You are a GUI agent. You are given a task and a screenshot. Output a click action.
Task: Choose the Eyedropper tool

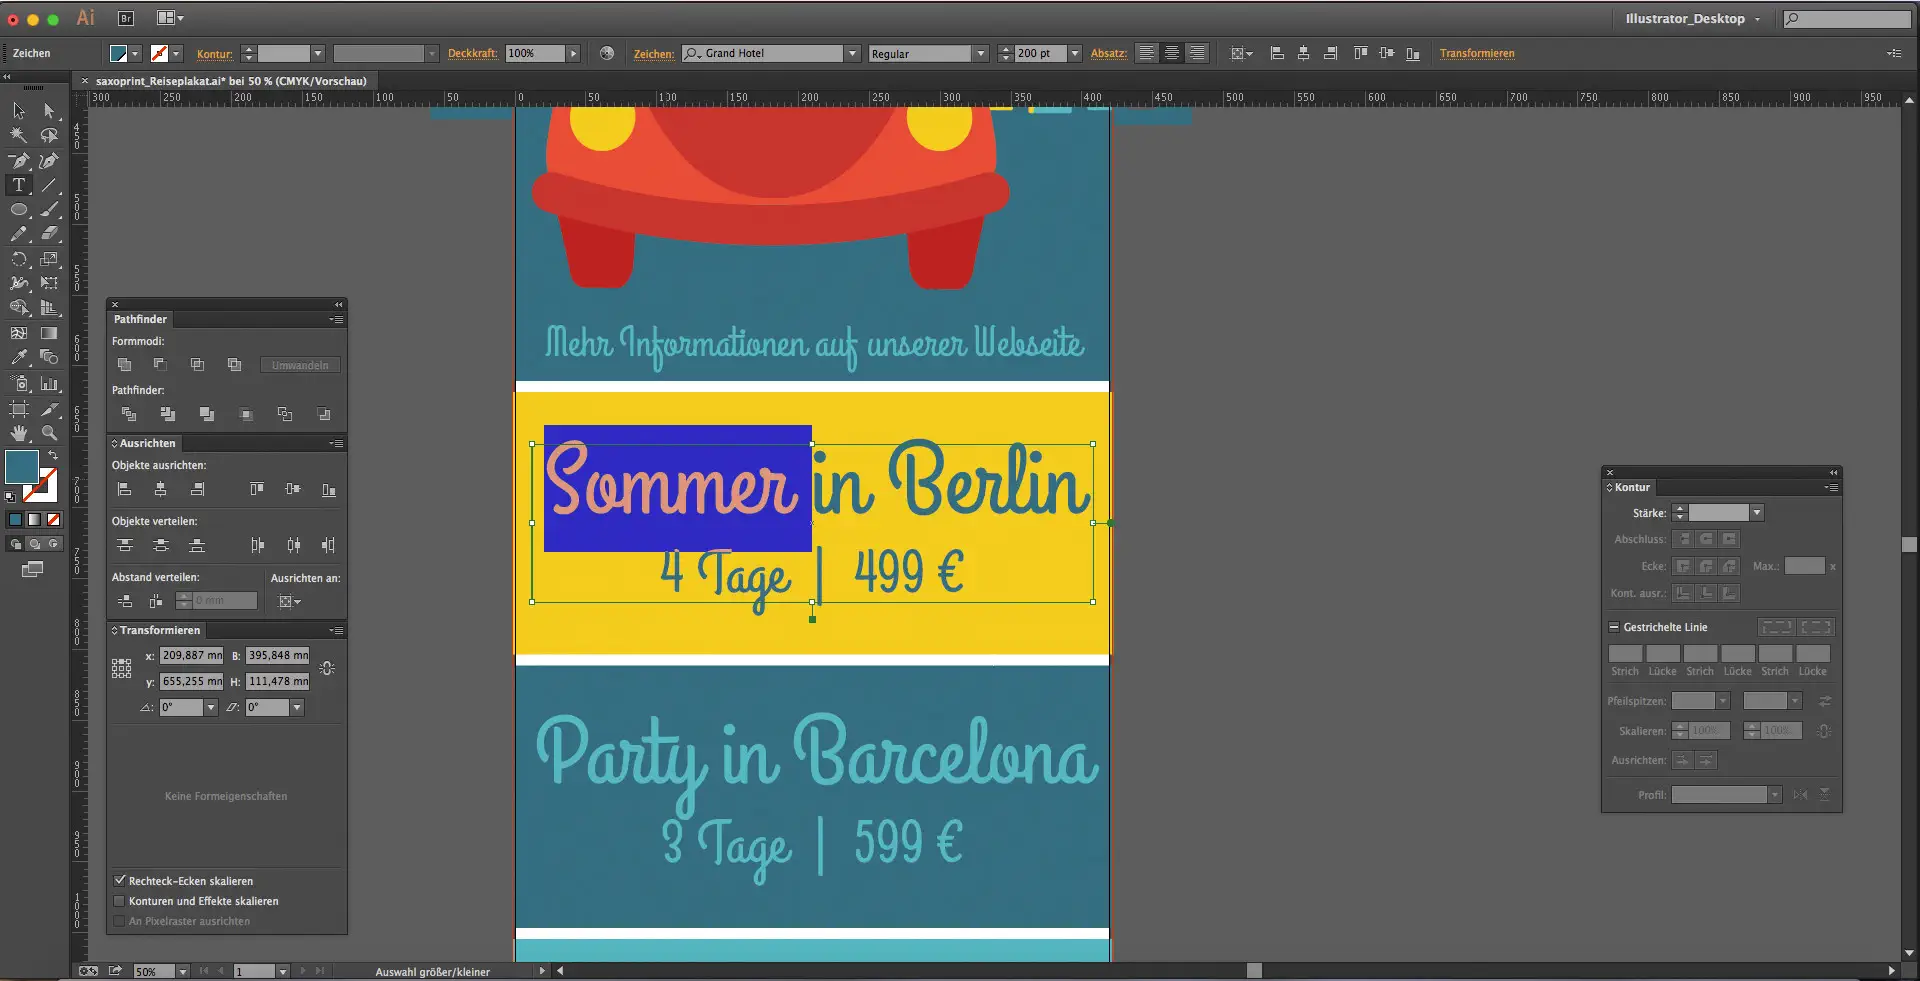(18, 357)
